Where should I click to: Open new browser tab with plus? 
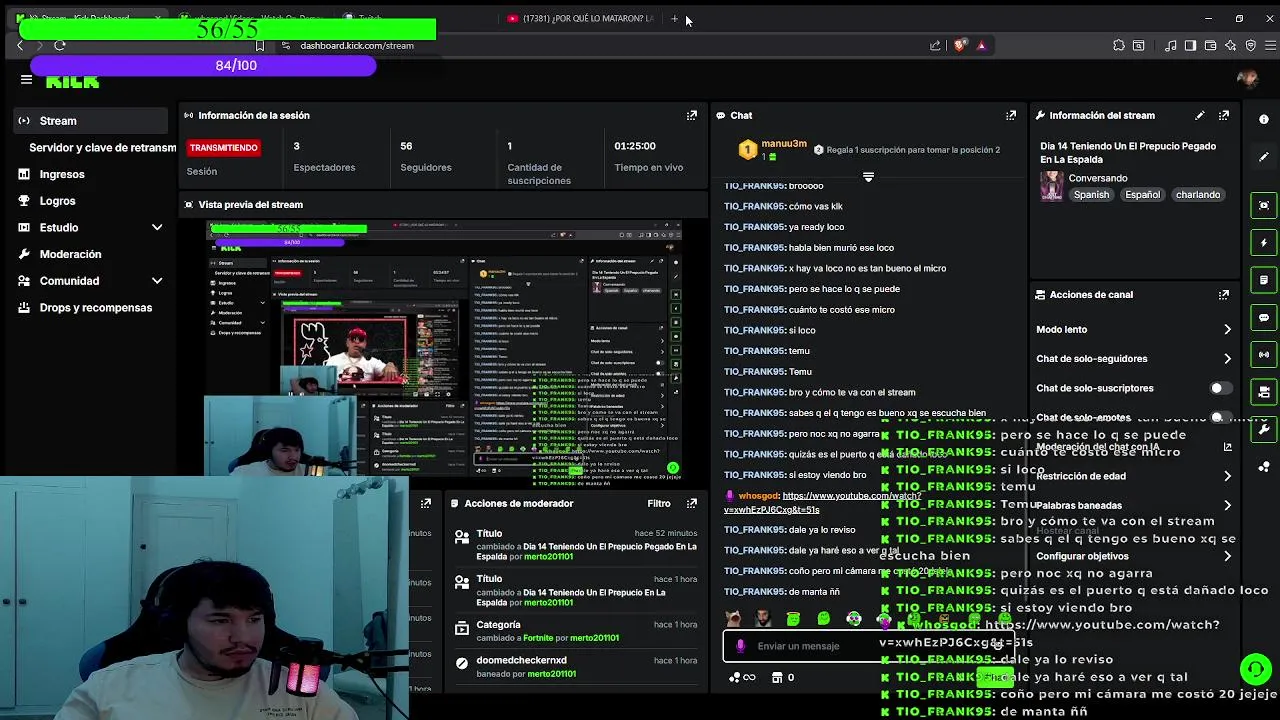point(675,18)
